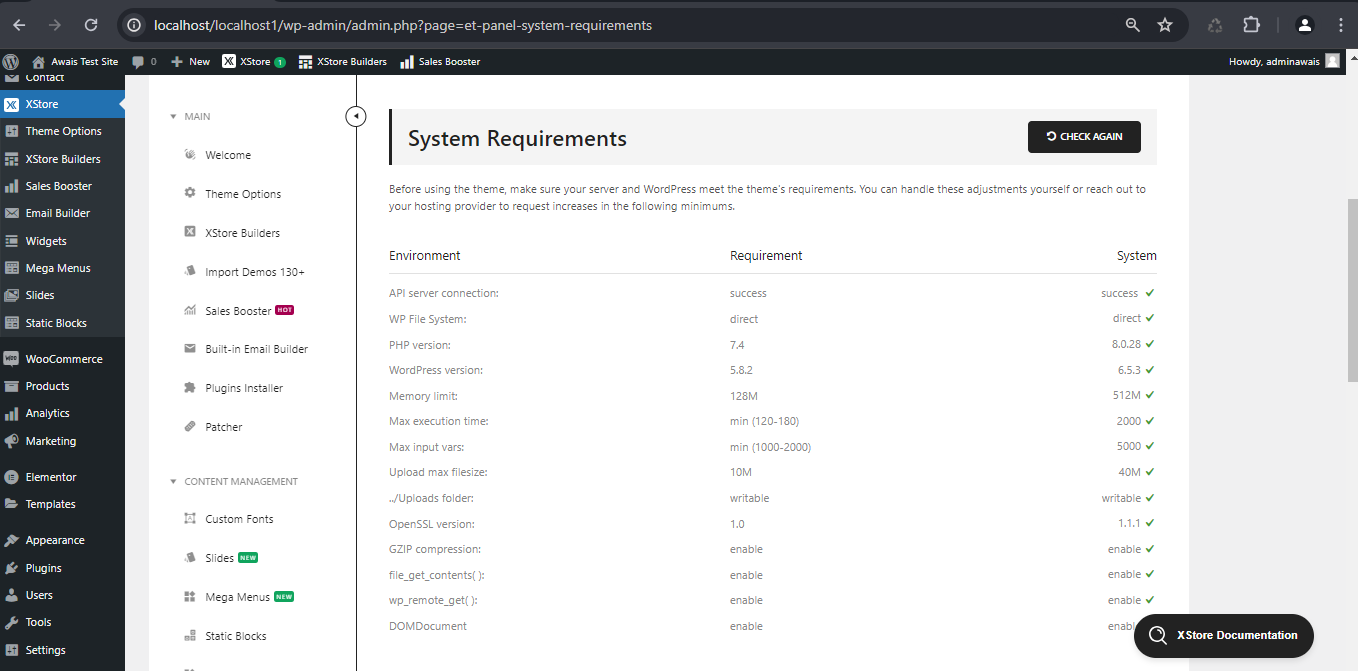The width and height of the screenshot is (1358, 671).
Task: Click the CHECK AGAIN button
Action: (x=1084, y=137)
